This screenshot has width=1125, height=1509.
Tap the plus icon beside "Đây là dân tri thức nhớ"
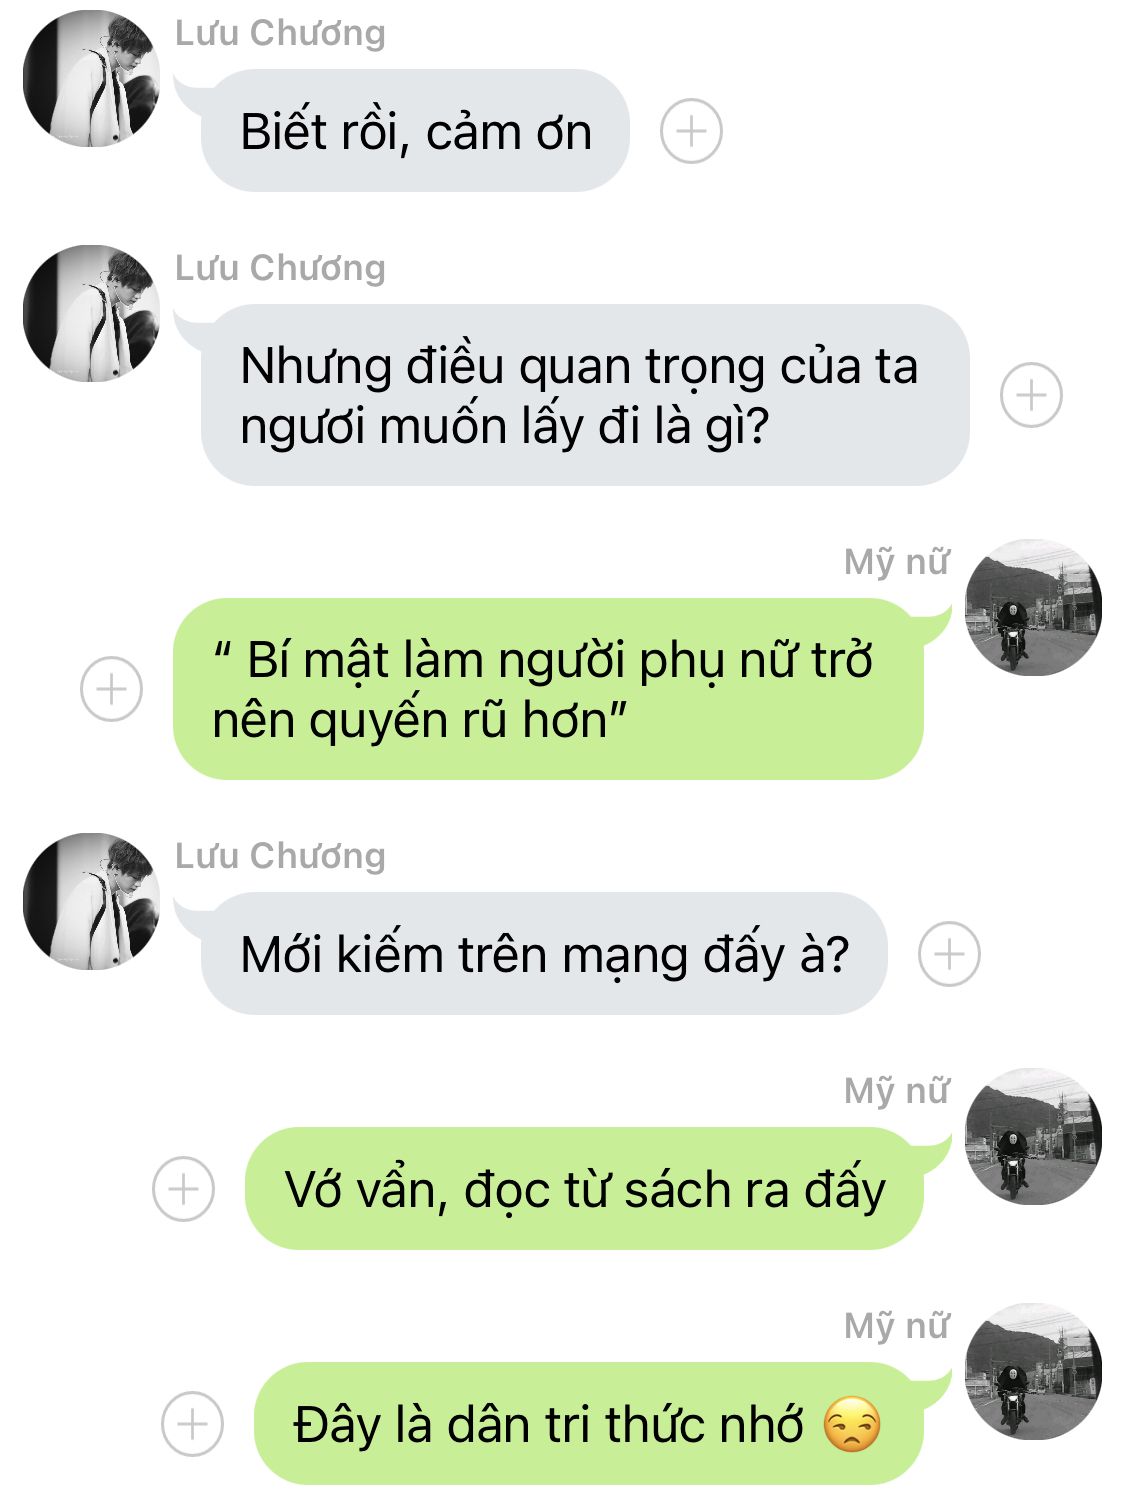(192, 1424)
